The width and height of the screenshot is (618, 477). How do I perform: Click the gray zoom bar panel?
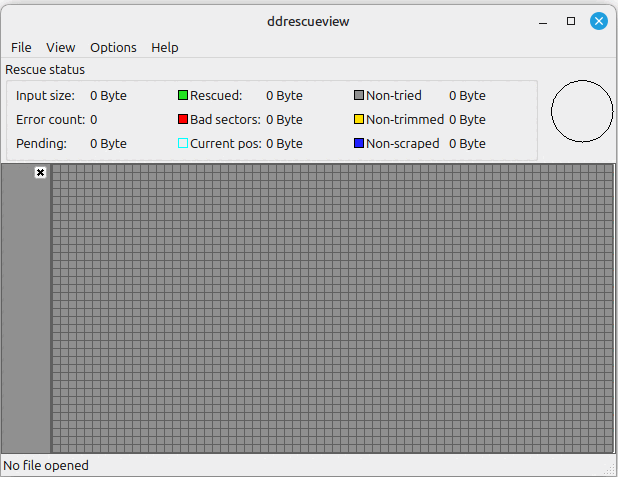[26, 309]
